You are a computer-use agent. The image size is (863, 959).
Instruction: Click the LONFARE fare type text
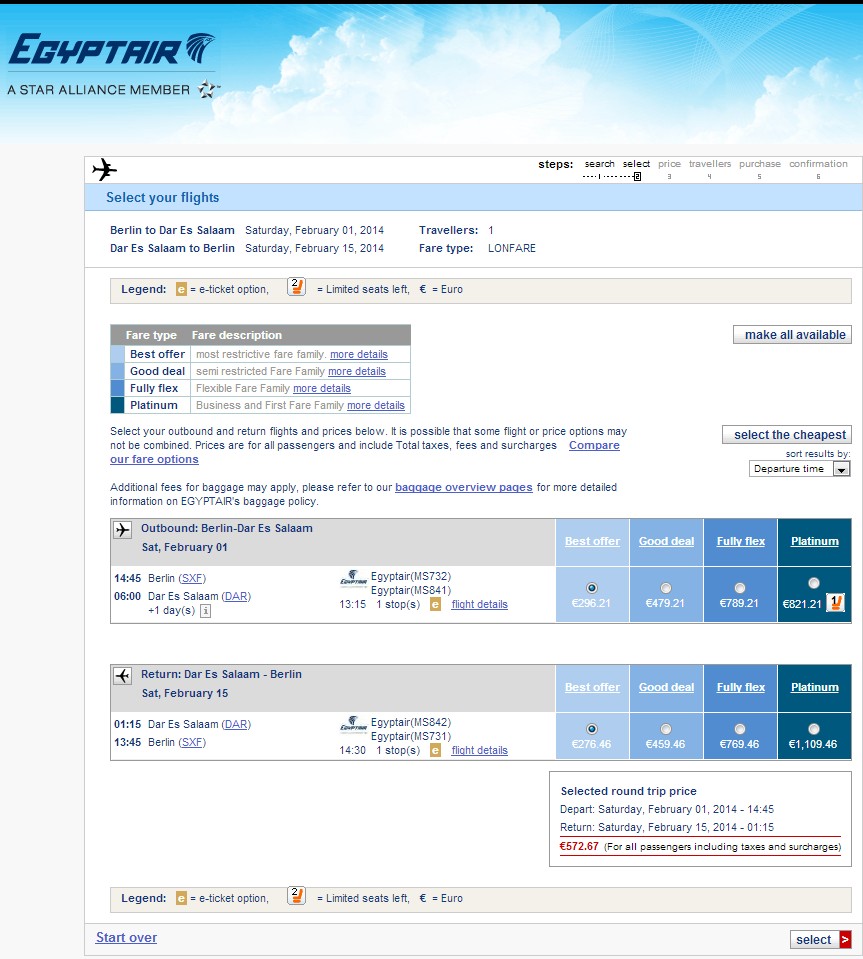(x=512, y=248)
